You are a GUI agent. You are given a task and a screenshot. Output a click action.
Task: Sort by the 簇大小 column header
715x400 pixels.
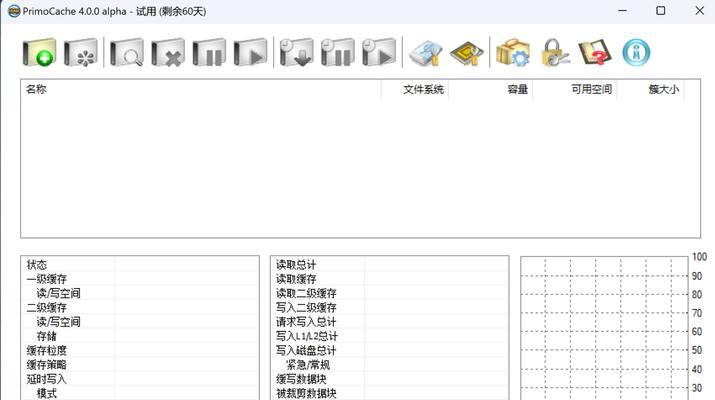[x=650, y=89]
